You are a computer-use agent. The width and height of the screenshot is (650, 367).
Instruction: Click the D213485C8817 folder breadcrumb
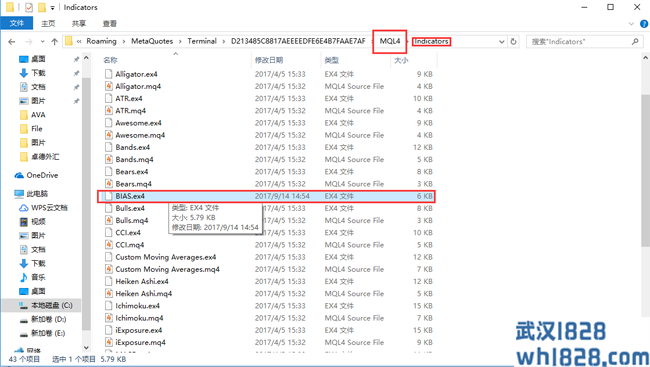(298, 41)
